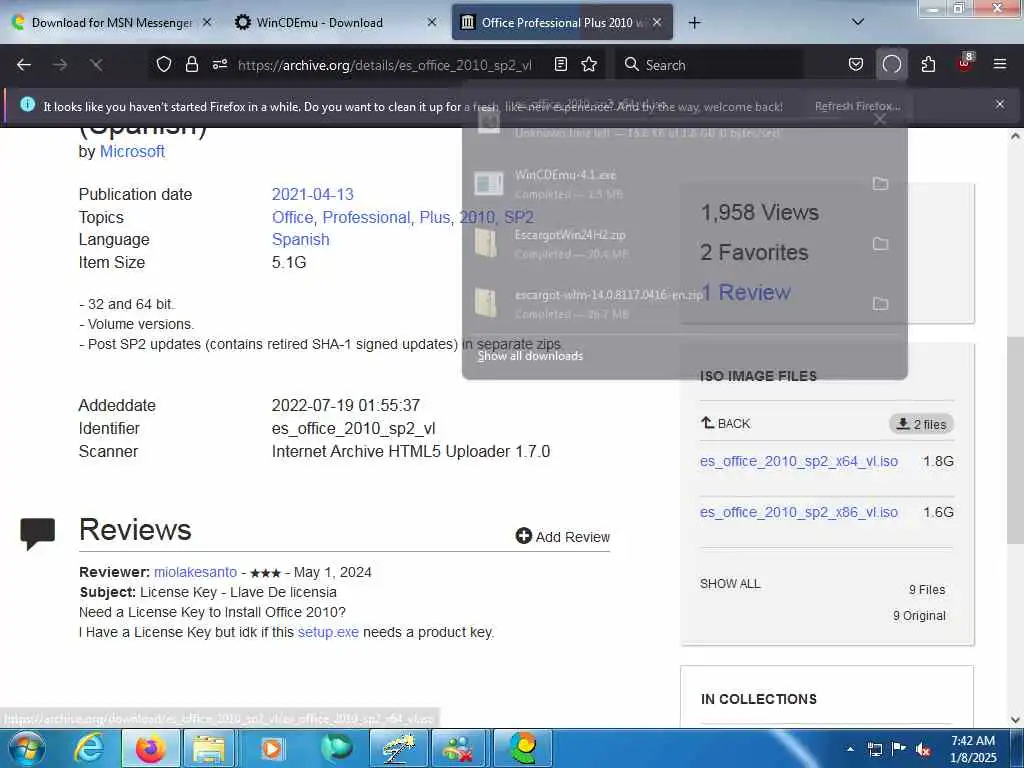Open the 2021-04-13 publication date link

click(x=312, y=195)
